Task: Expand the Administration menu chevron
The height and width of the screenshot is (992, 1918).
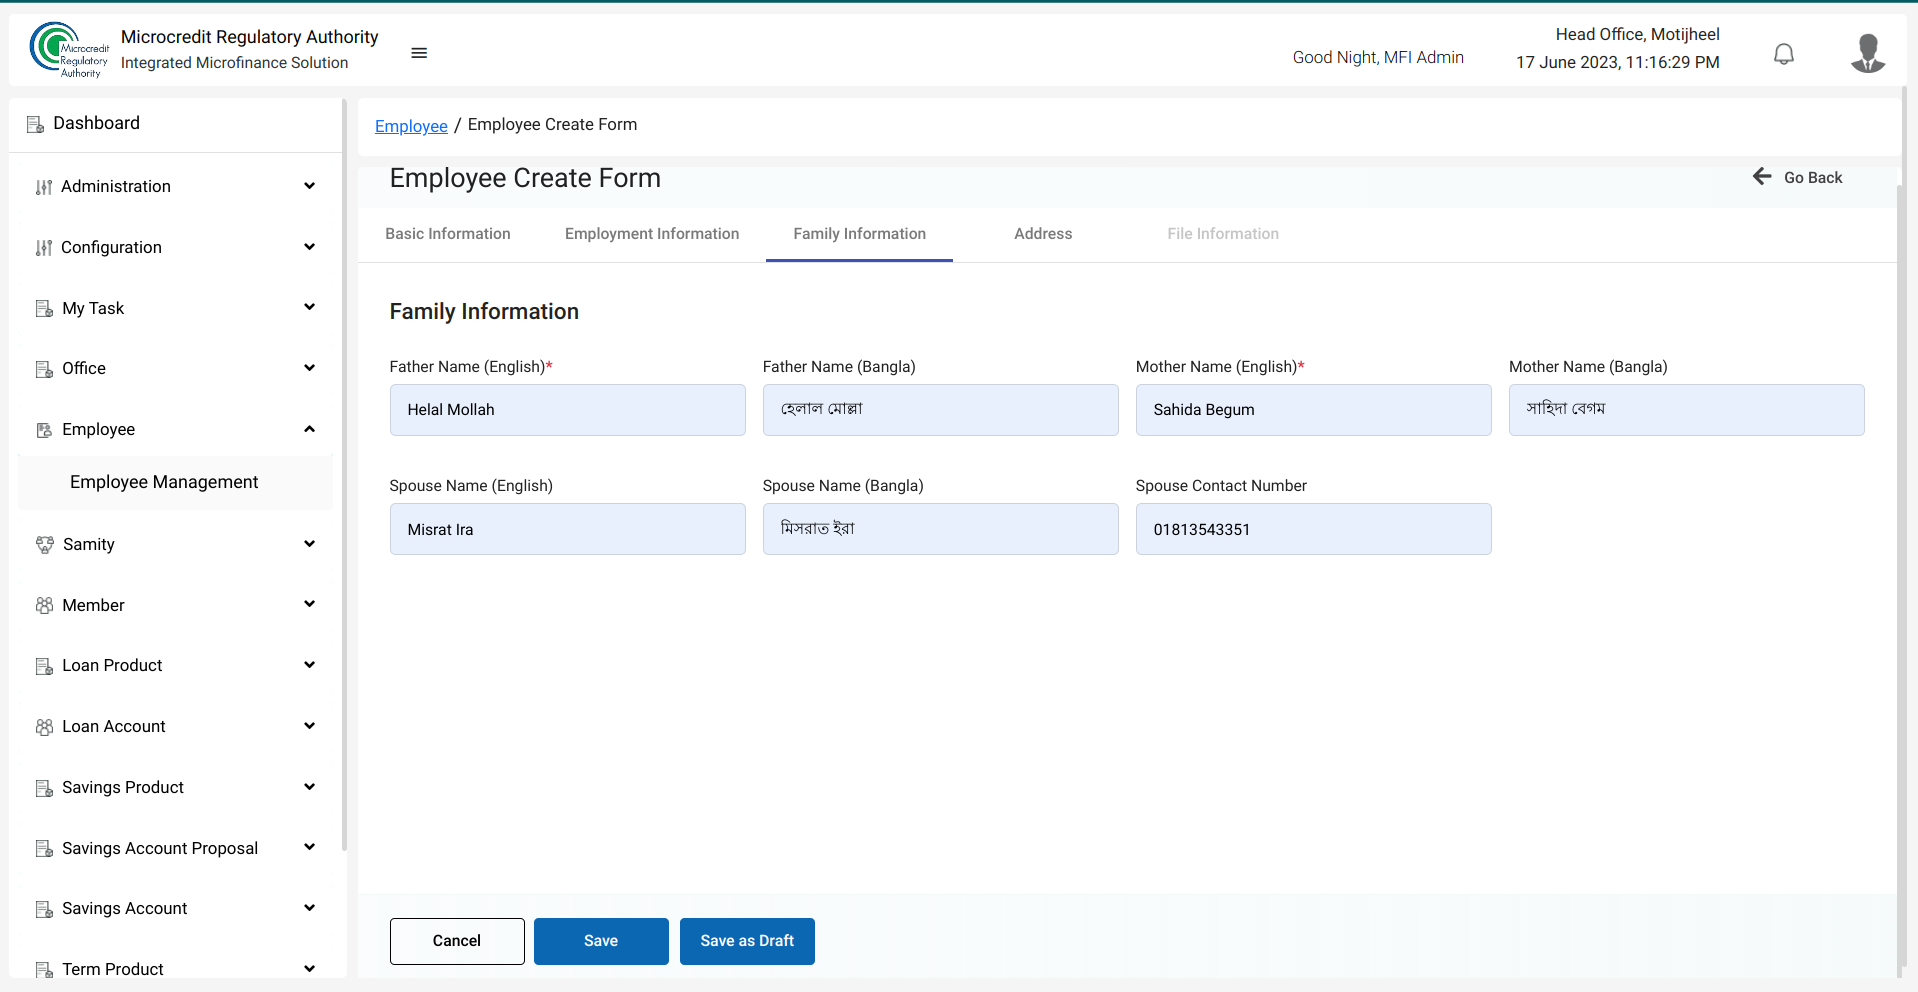Action: point(310,186)
